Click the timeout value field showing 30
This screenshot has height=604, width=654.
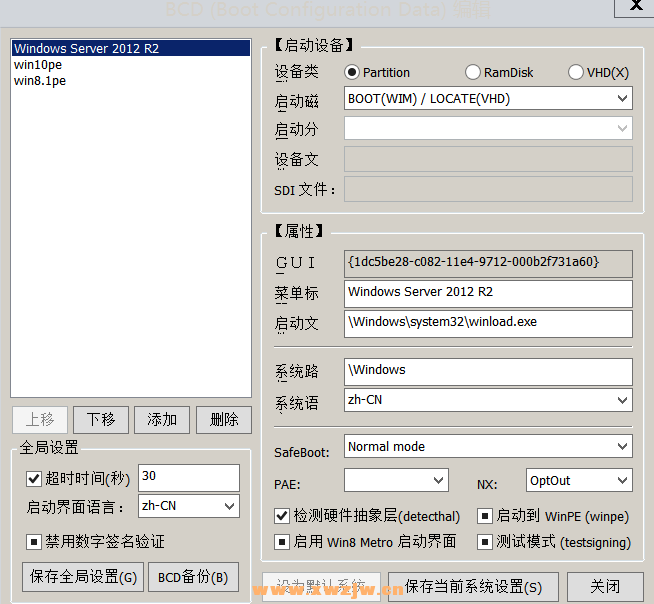pos(189,478)
